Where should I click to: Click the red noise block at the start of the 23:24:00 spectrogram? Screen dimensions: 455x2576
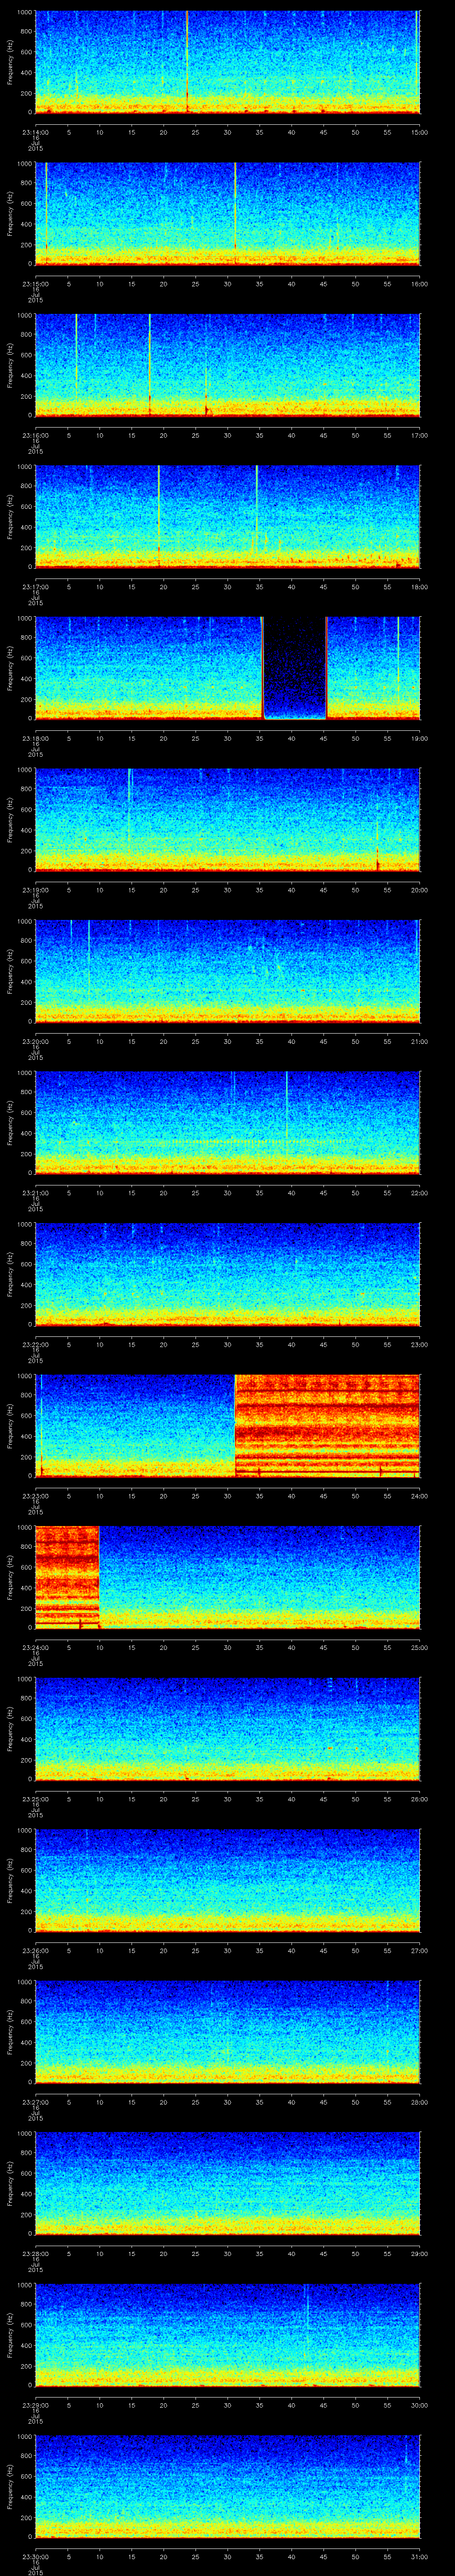pos(67,1577)
